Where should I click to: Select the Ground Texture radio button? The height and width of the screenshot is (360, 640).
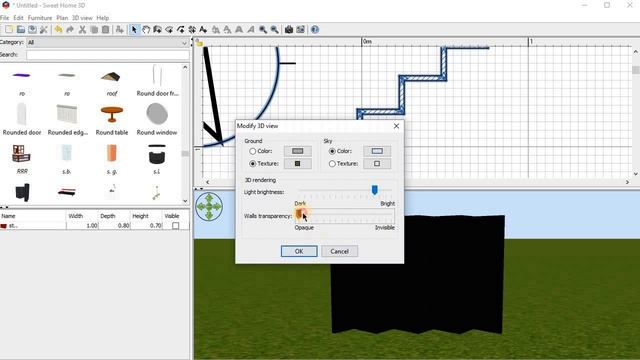pos(253,164)
